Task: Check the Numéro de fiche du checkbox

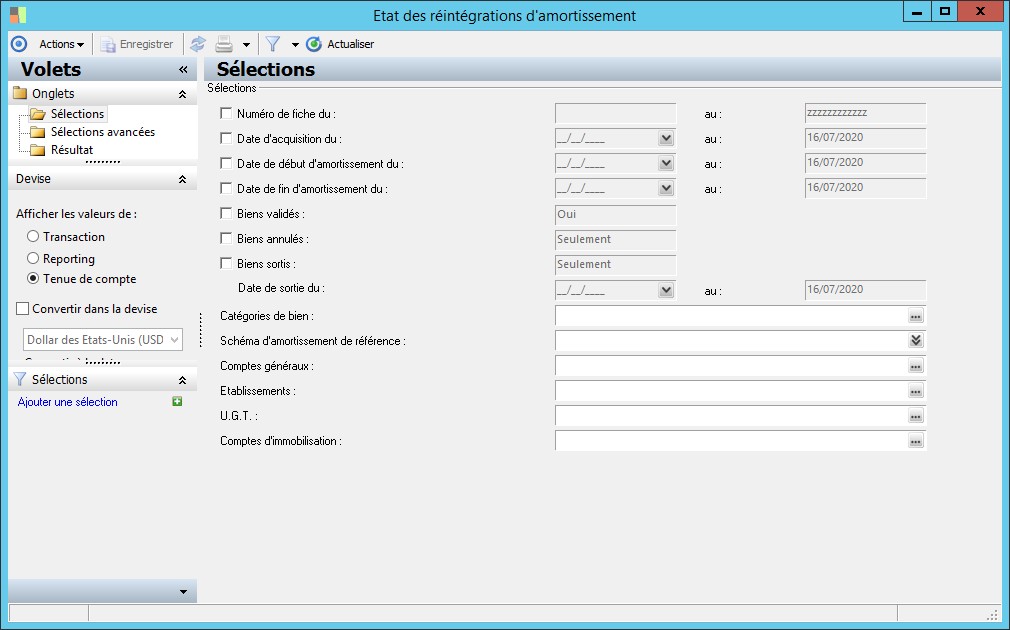Action: (226, 113)
